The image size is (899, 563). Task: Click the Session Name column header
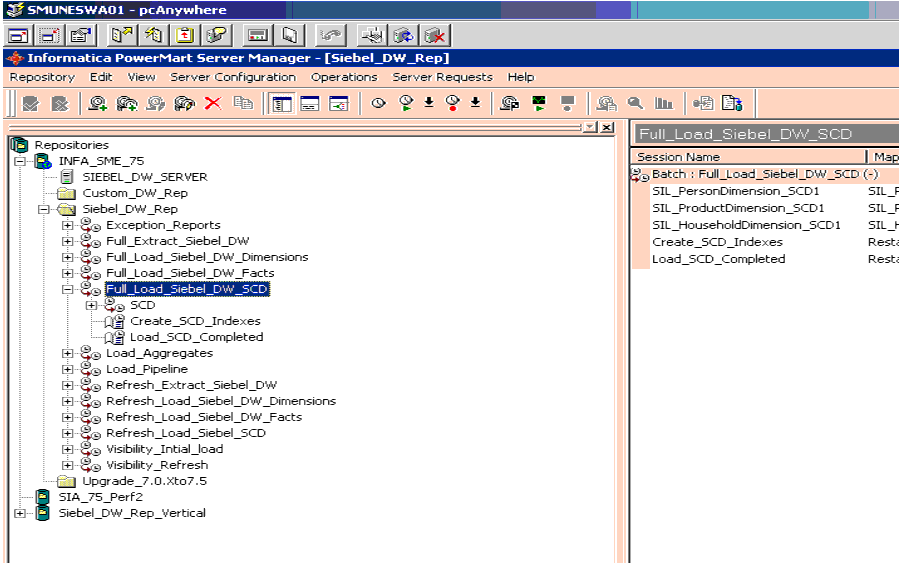(x=749, y=157)
